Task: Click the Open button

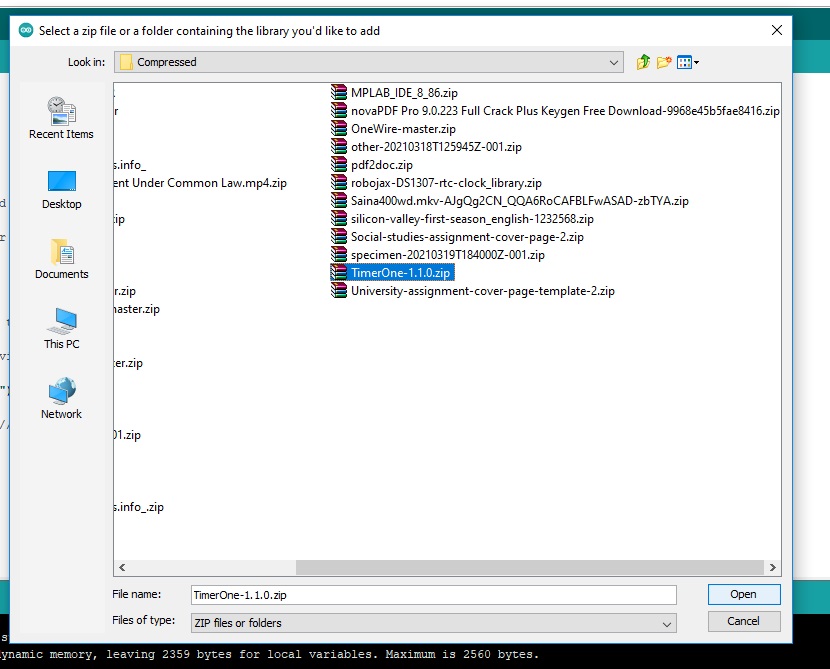Action: click(744, 594)
